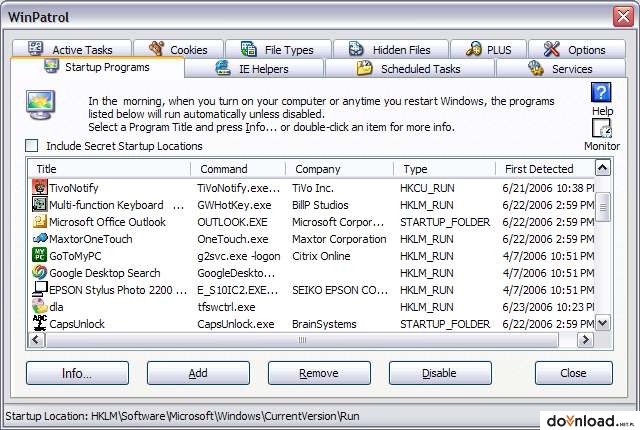Select the BrainSystems company cell
The image size is (640, 430).
click(324, 324)
